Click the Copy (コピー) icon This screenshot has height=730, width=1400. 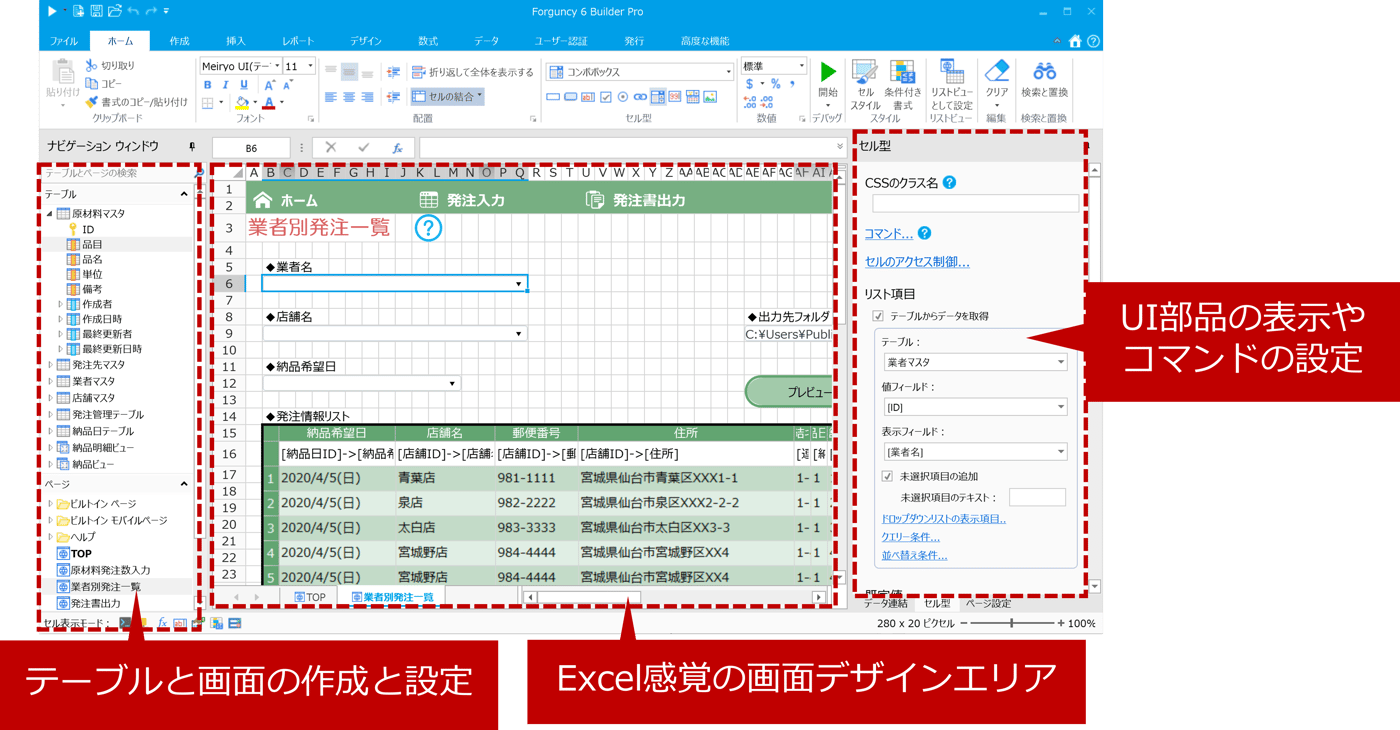tap(91, 84)
